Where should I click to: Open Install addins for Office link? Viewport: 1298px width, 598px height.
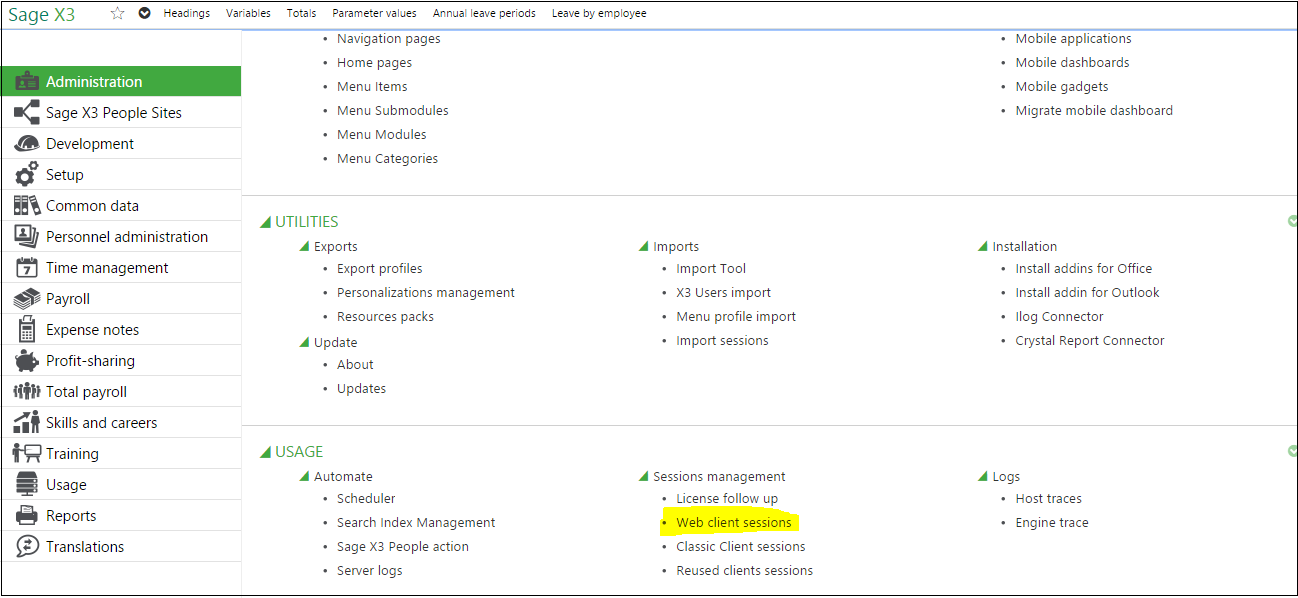(x=1084, y=268)
